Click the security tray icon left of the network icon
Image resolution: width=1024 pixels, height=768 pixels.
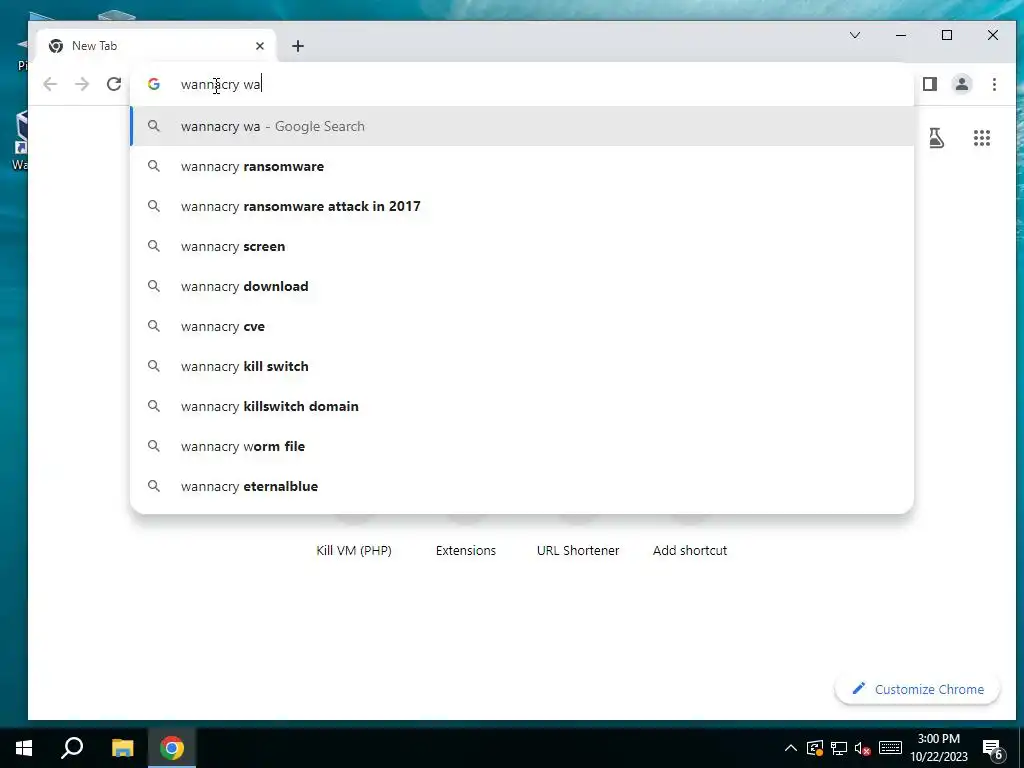814,748
